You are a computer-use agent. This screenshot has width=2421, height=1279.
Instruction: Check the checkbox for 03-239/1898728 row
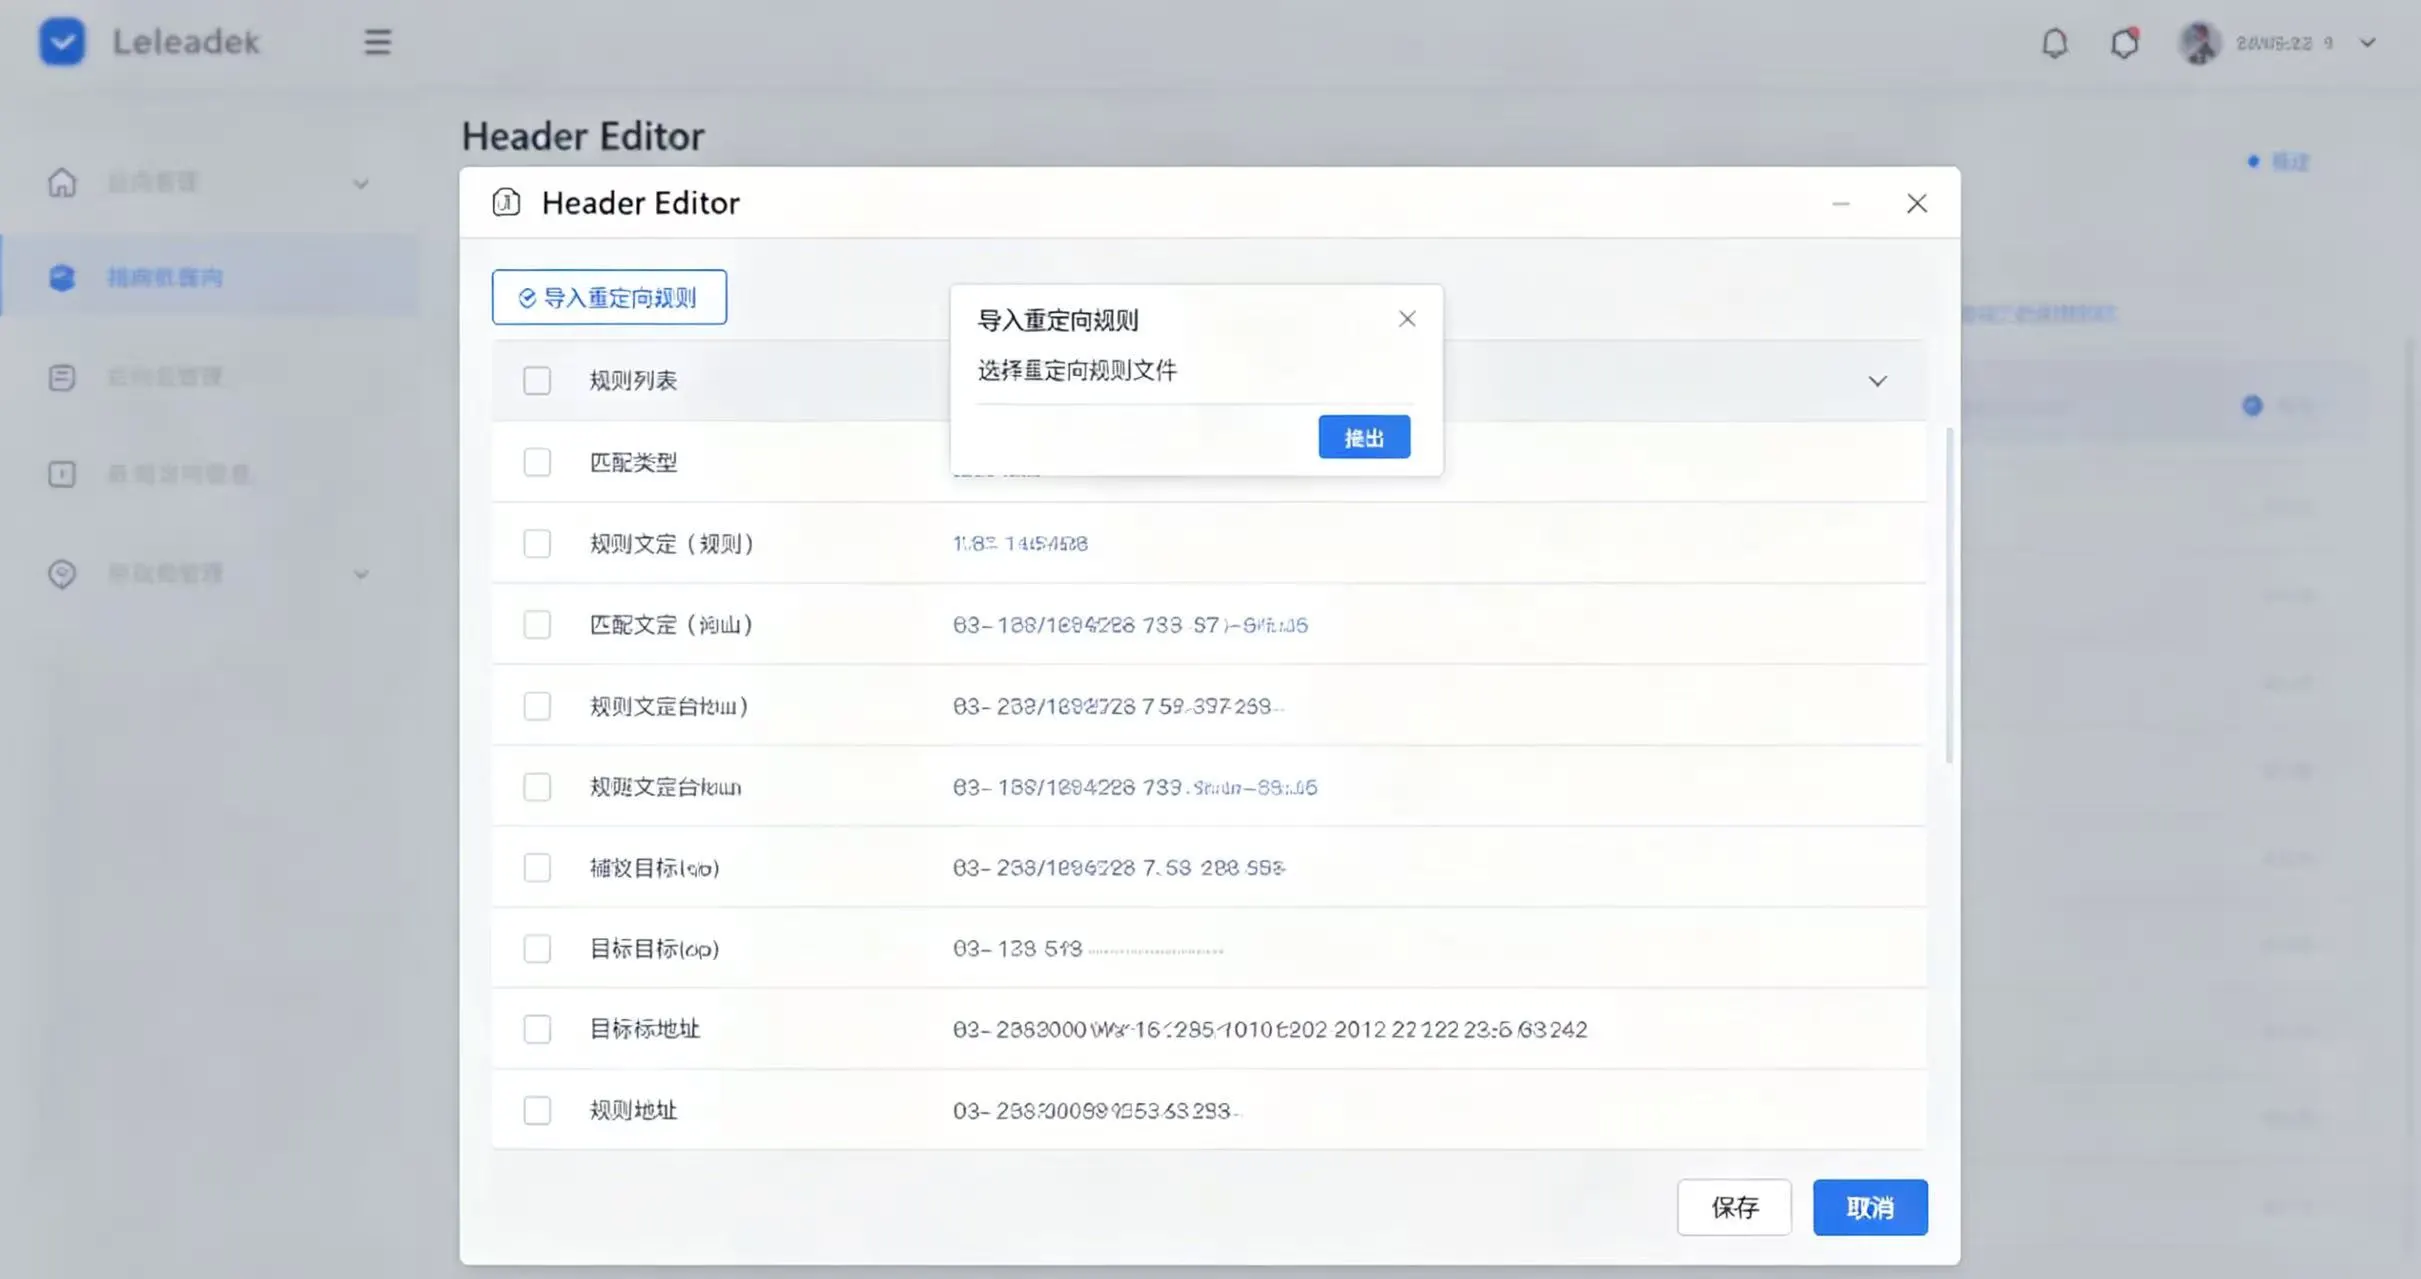click(537, 706)
